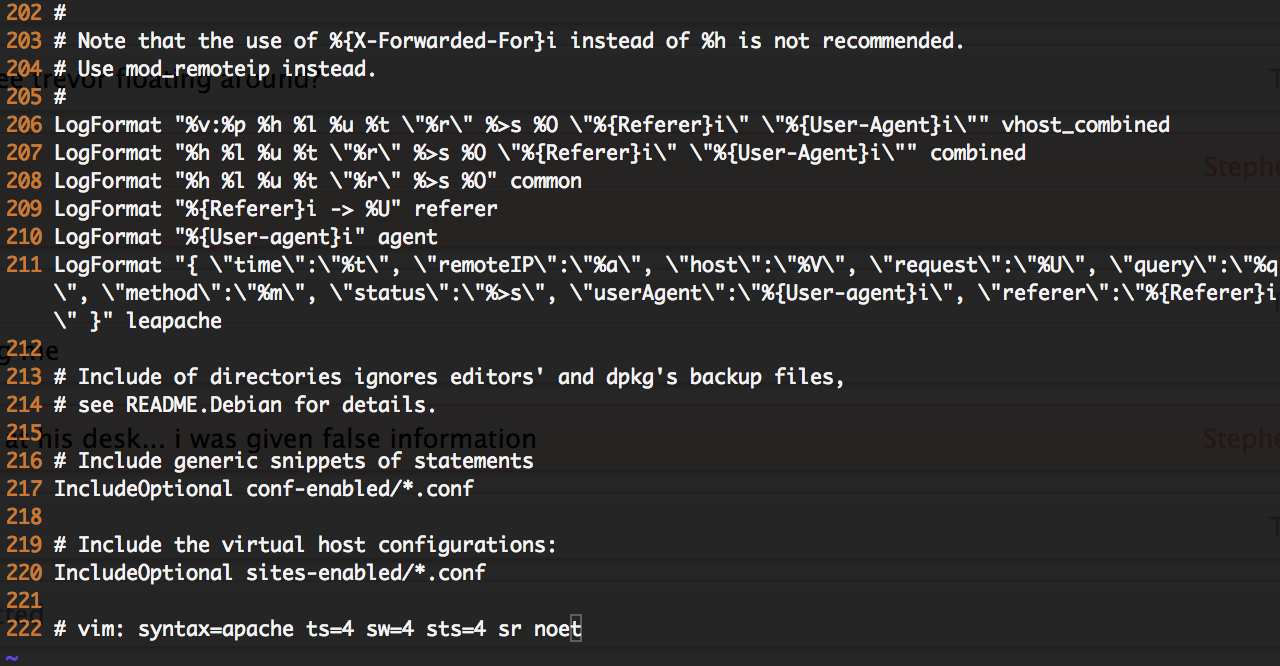The width and height of the screenshot is (1280, 666).
Task: Place cursor on 'vhost_combined' format name
Action: pos(1085,125)
